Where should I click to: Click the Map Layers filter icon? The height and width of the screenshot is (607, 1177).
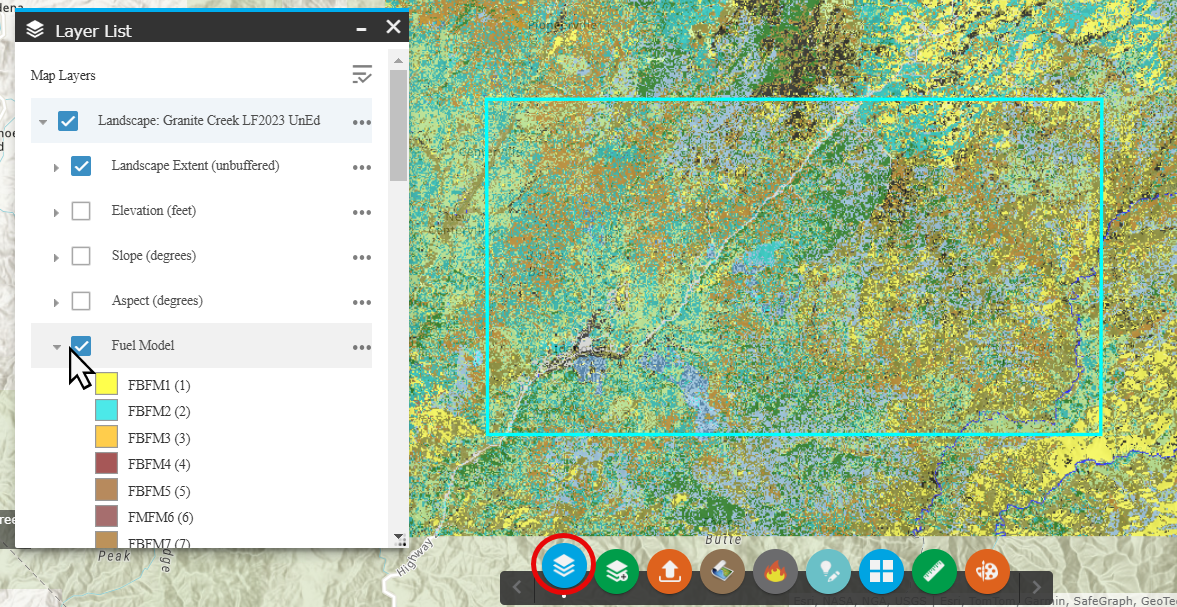pyautogui.click(x=361, y=74)
